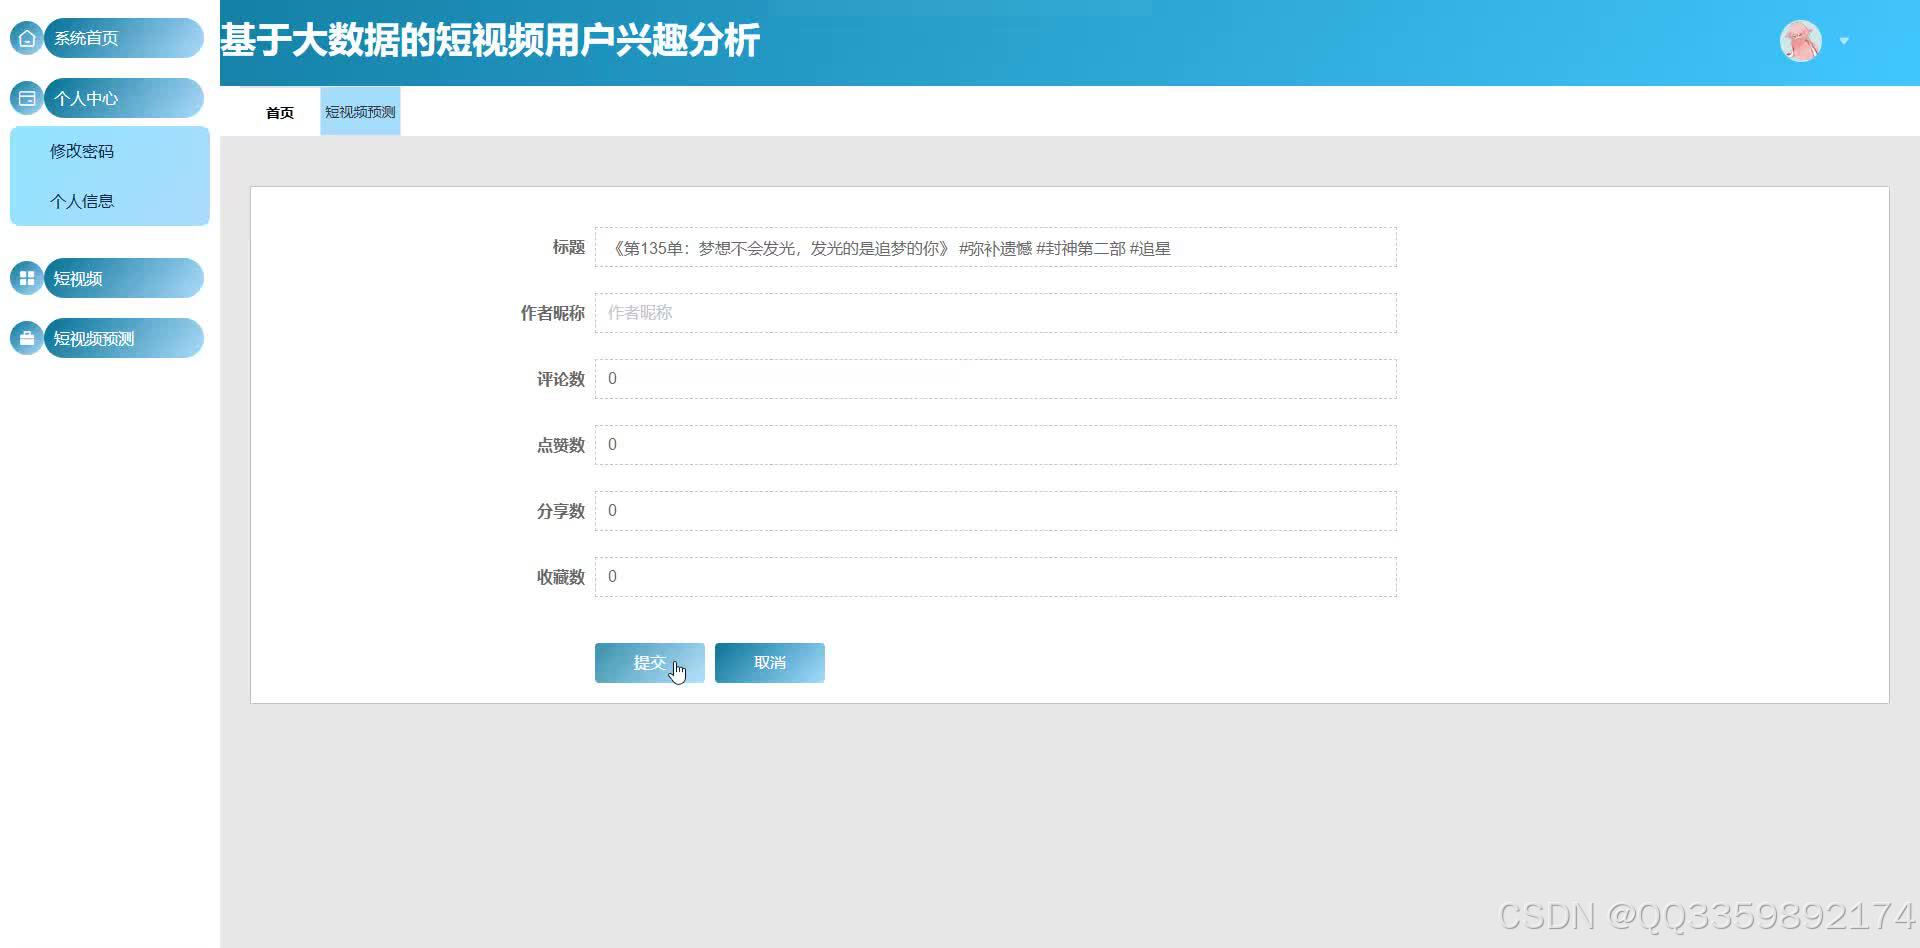
Task: Focus the 分享数 input field
Action: click(995, 511)
